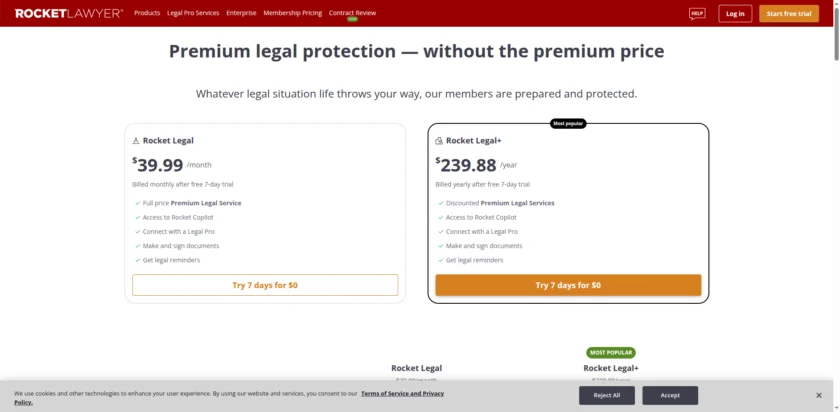
Task: Start Rocket Legal+ yearly 7-day trial
Action: (x=568, y=285)
